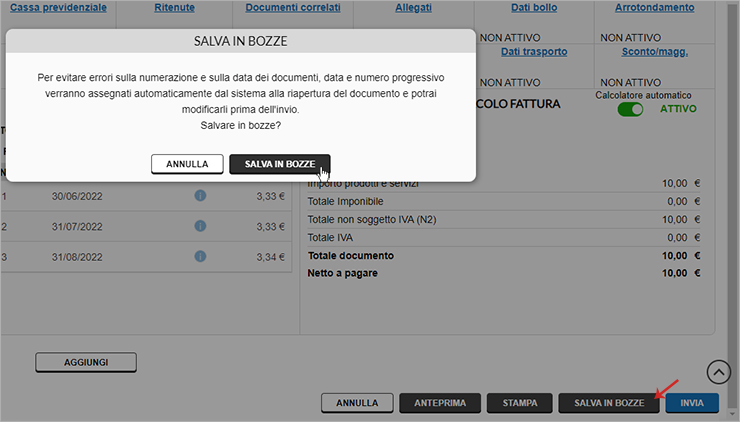Click Netto a pagare label
This screenshot has height=422, width=740.
pos(343,273)
